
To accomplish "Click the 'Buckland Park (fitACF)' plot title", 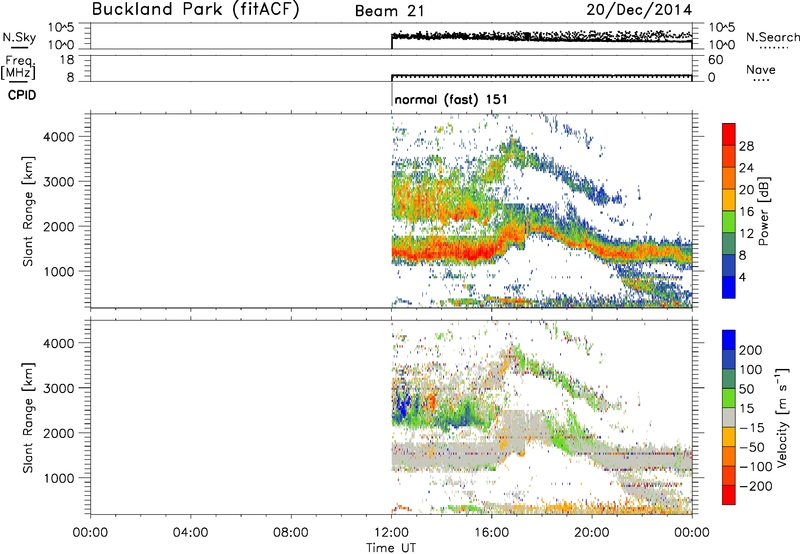I will click(x=195, y=9).
